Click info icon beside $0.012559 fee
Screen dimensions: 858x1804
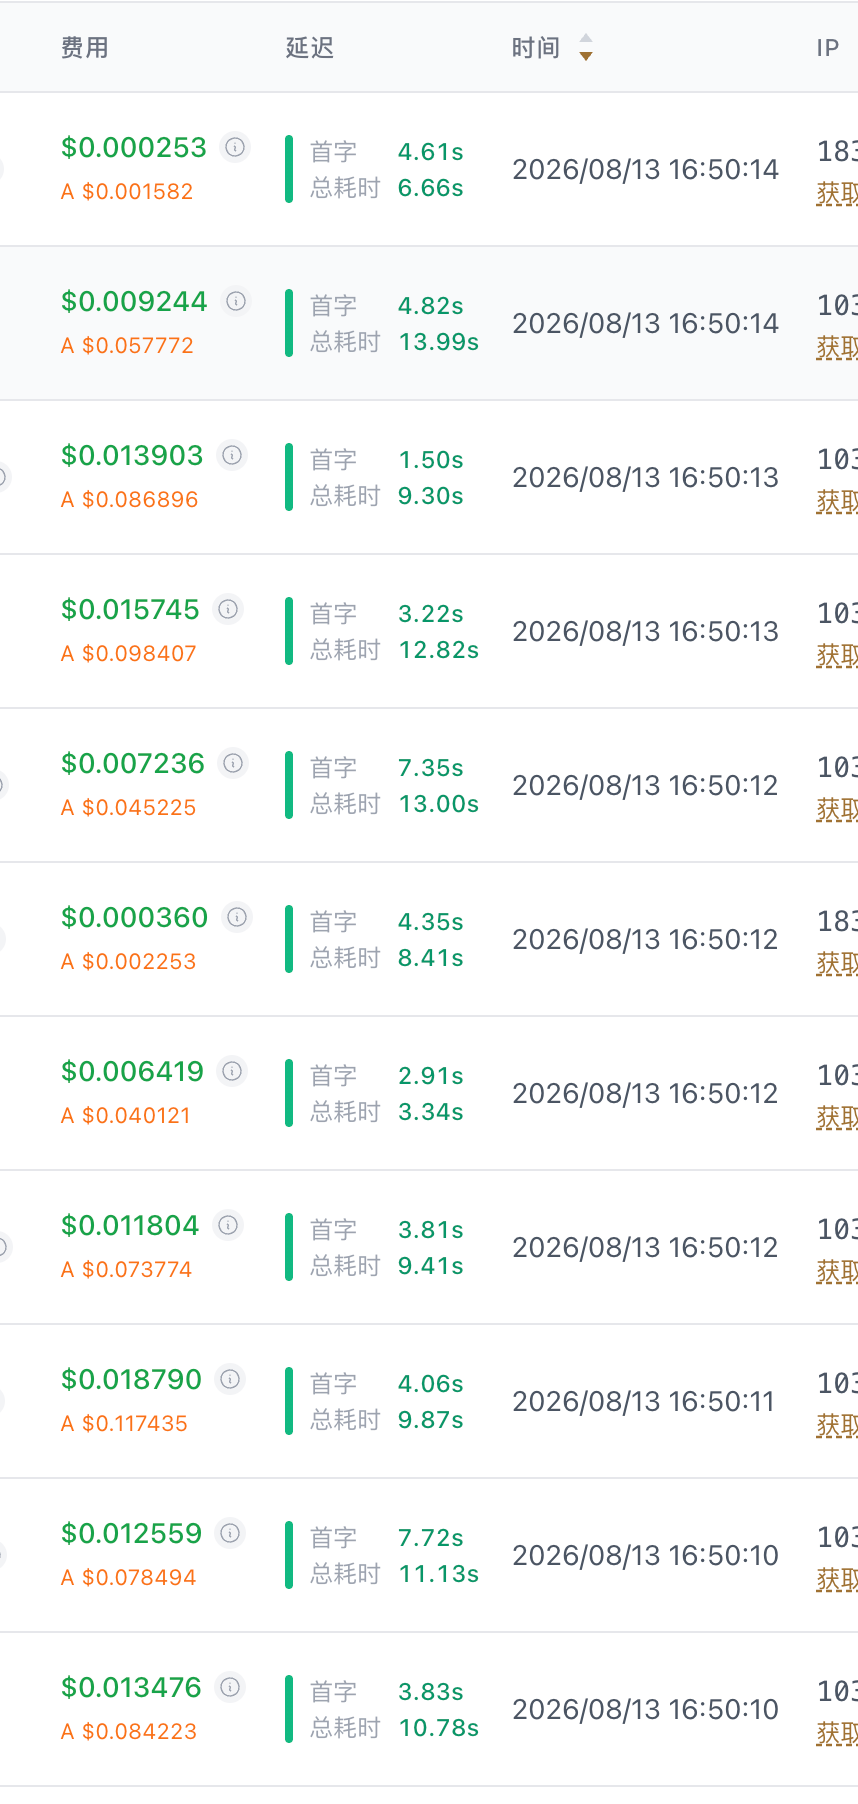pyautogui.click(x=230, y=1533)
